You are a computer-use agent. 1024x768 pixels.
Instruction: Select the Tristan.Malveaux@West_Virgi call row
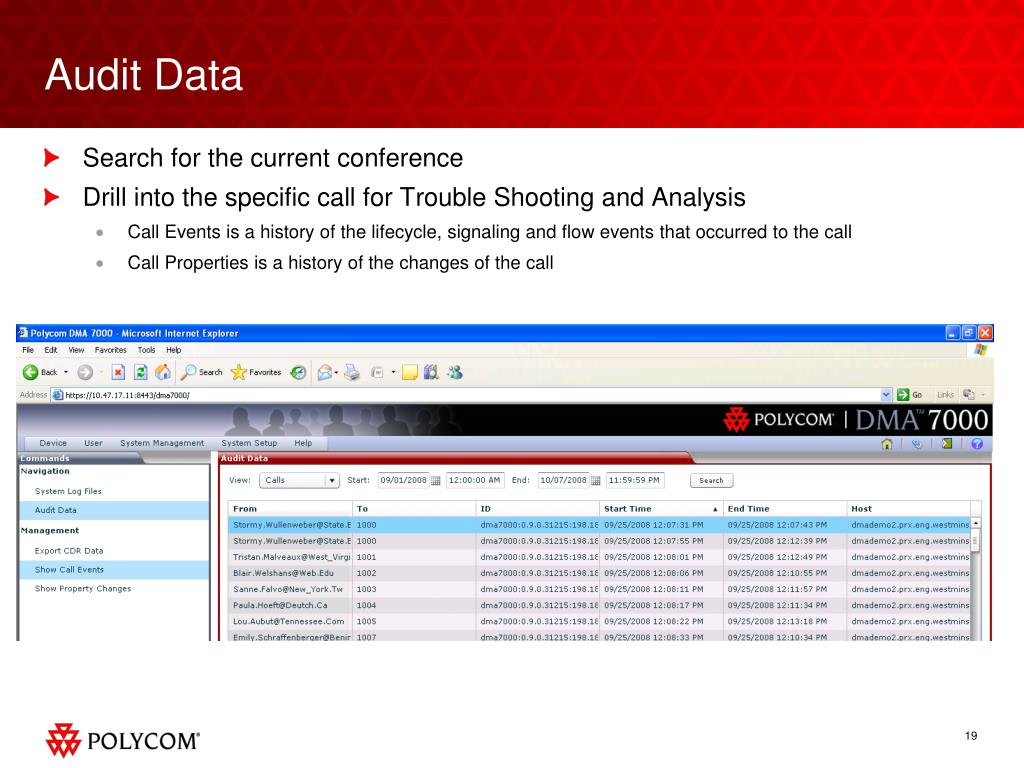(600, 557)
